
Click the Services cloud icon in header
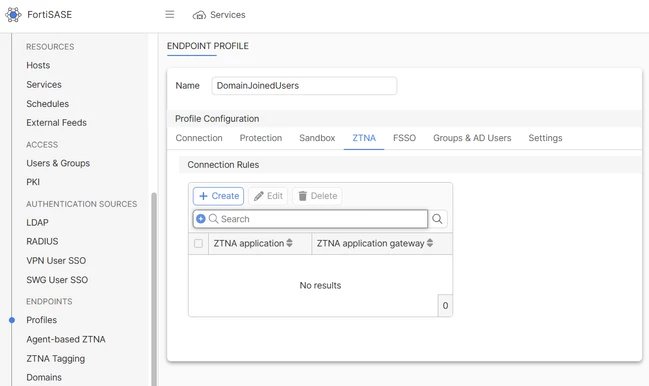199,15
